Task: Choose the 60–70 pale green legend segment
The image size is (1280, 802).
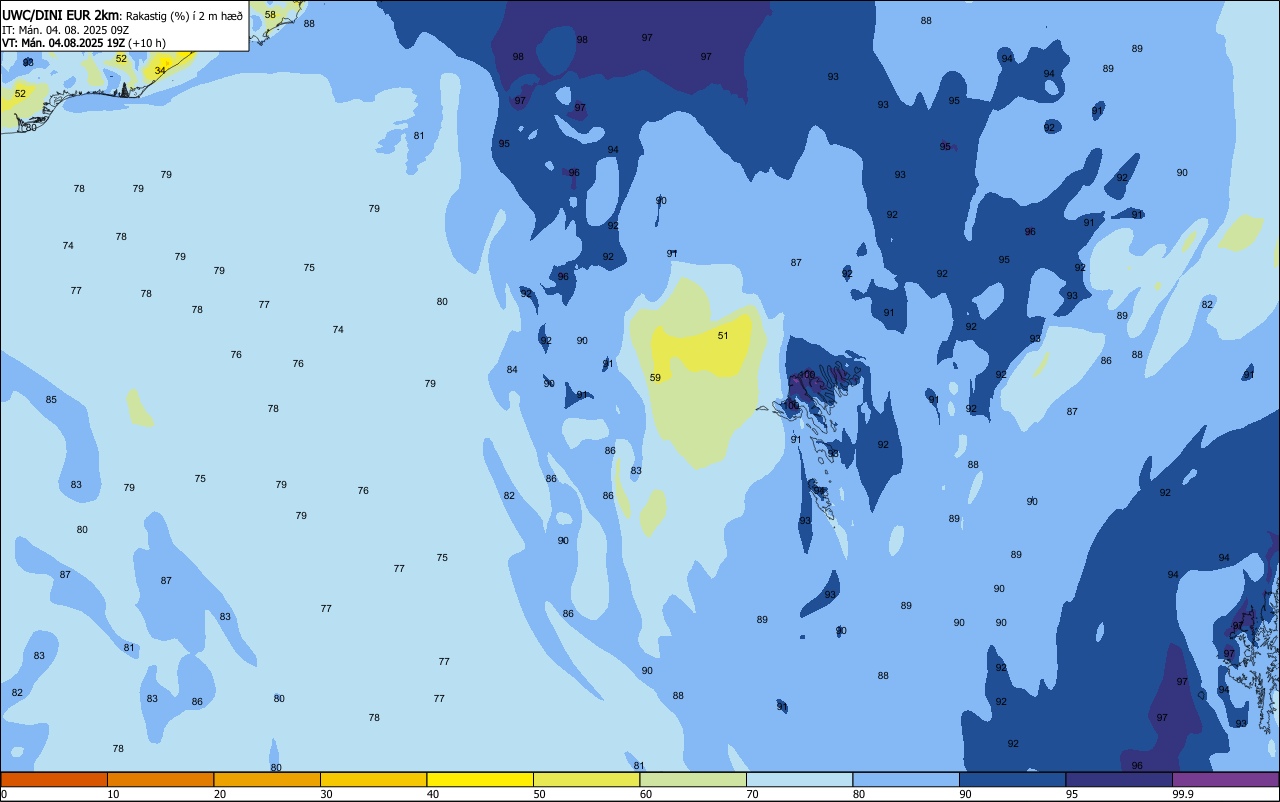Action: (x=693, y=779)
